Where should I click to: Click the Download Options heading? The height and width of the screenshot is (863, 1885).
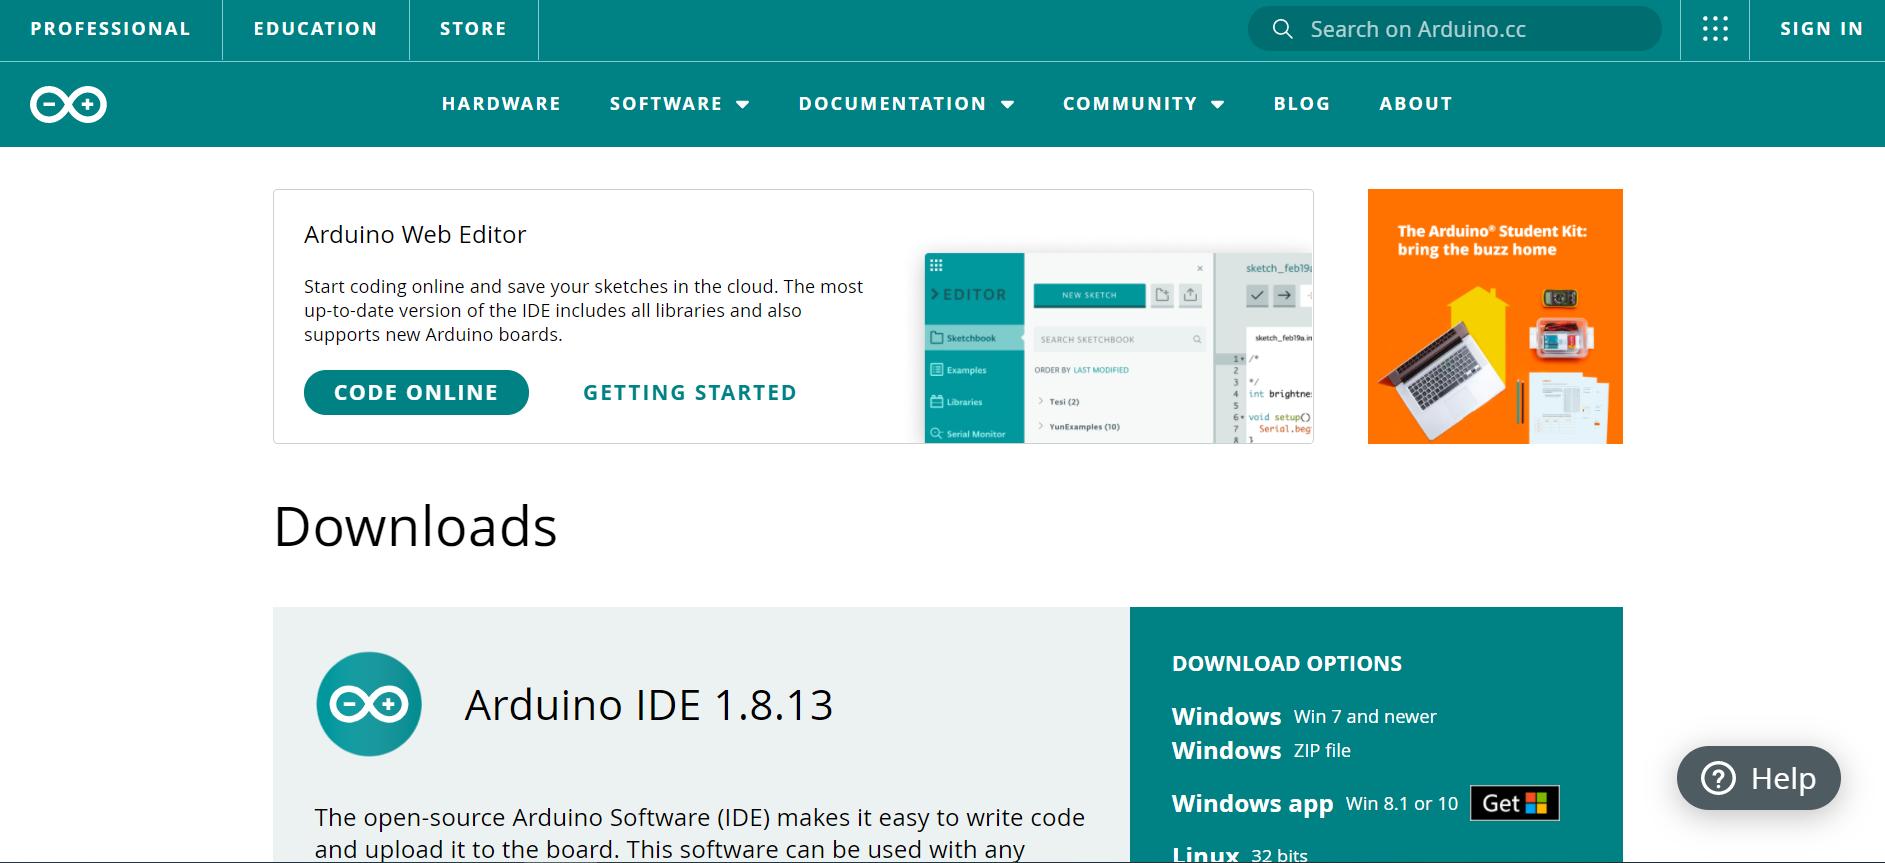pos(1287,663)
